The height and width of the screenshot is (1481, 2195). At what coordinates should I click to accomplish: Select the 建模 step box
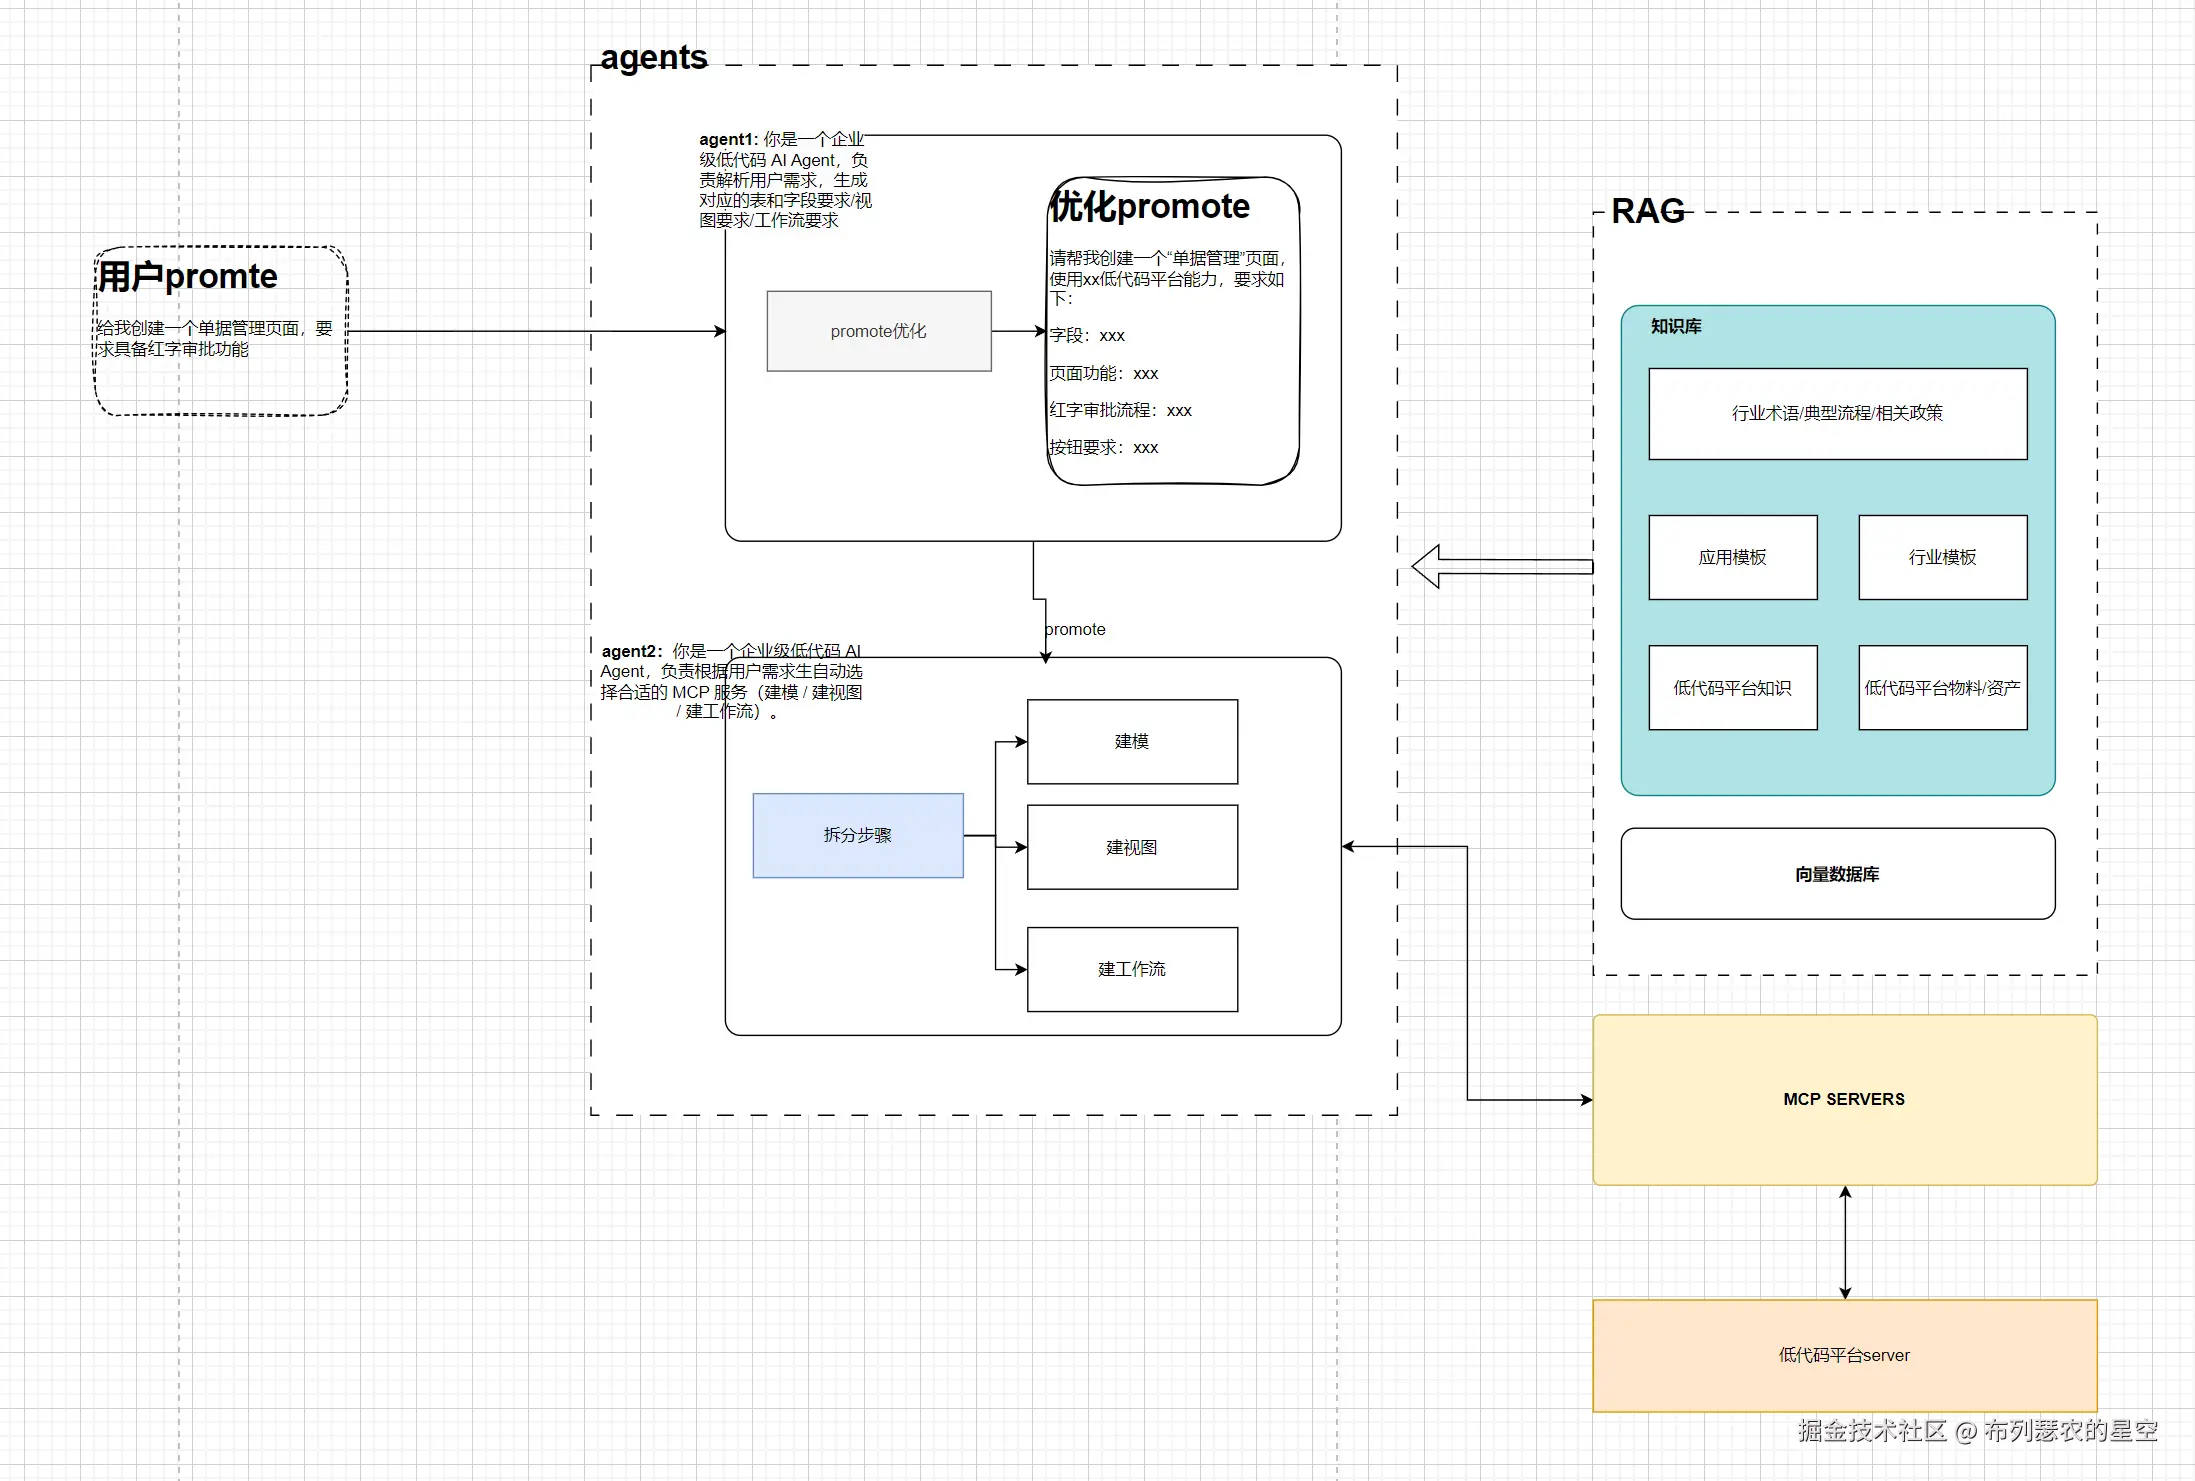pyautogui.click(x=1131, y=741)
